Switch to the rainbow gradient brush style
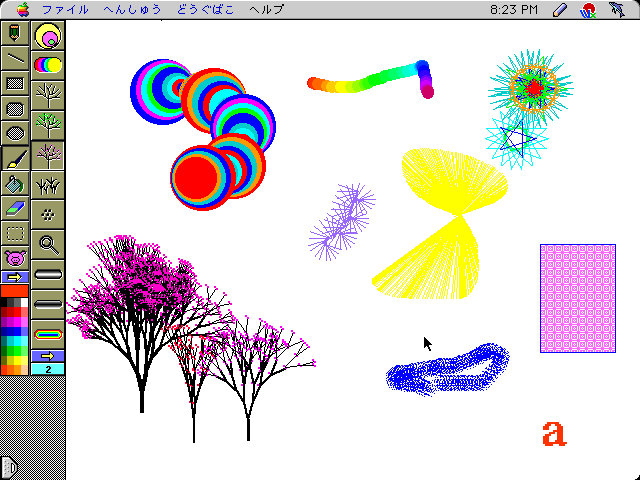This screenshot has height=480, width=640. click(47, 65)
